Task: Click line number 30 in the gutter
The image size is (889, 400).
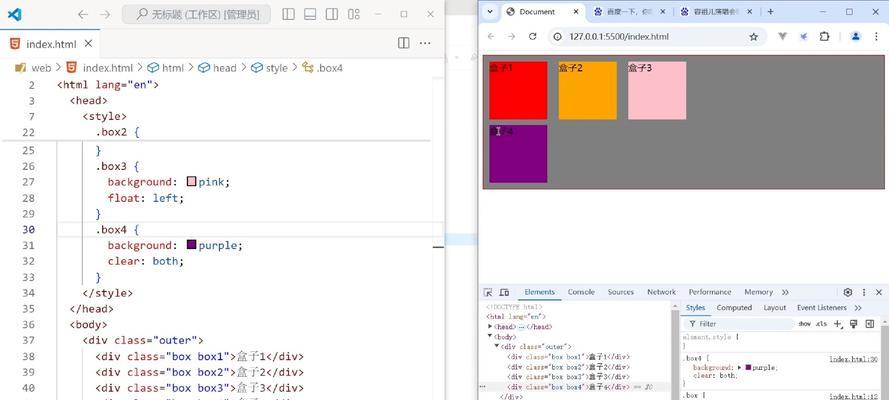Action: click(28, 229)
